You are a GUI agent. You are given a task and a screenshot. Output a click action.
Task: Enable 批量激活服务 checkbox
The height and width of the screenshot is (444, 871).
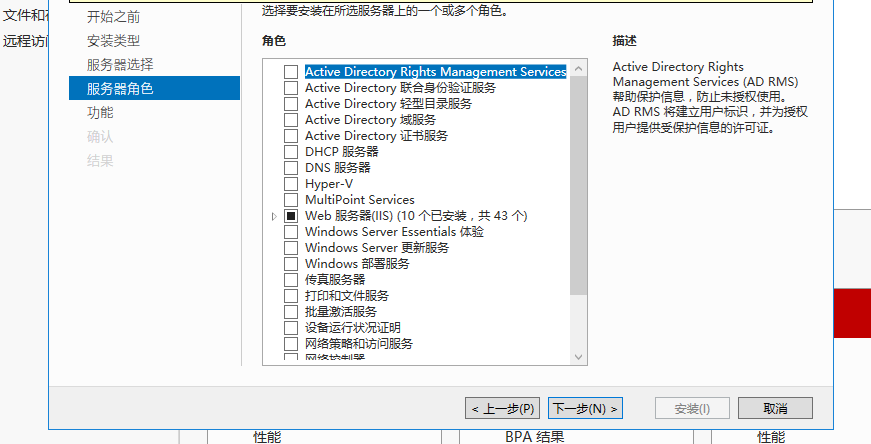[291, 312]
